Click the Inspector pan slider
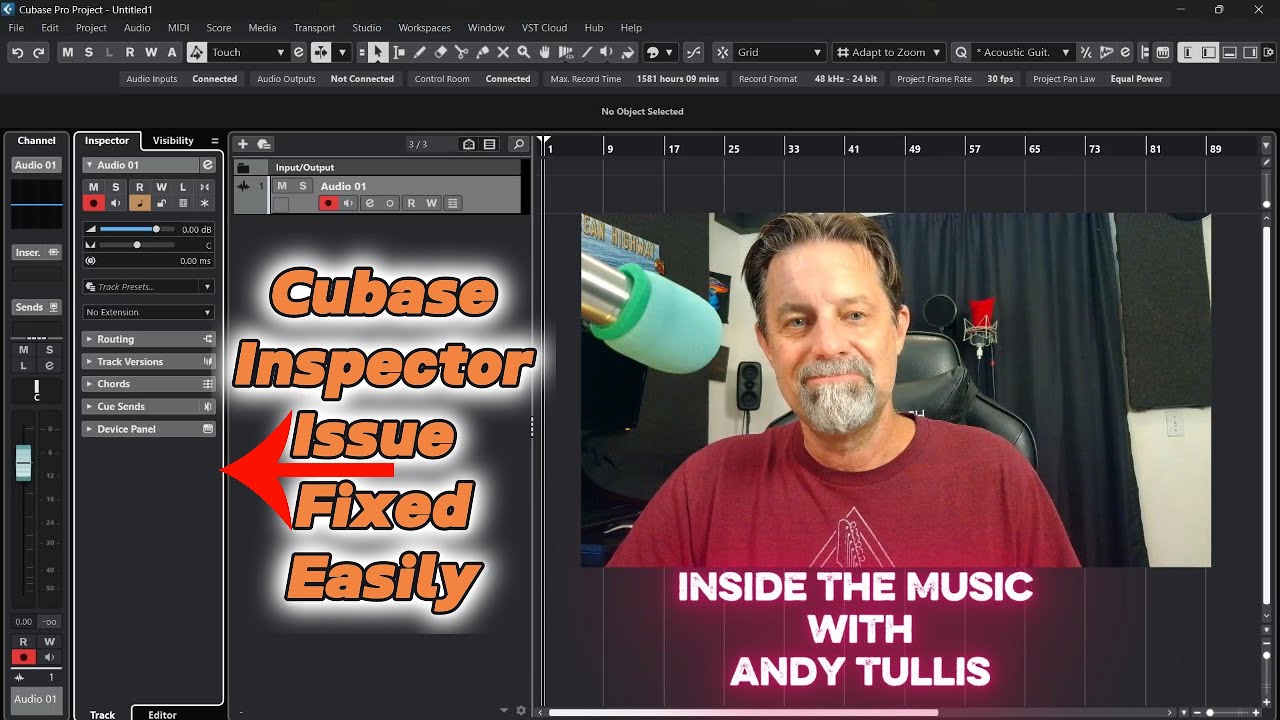The image size is (1280, 720). pos(137,245)
